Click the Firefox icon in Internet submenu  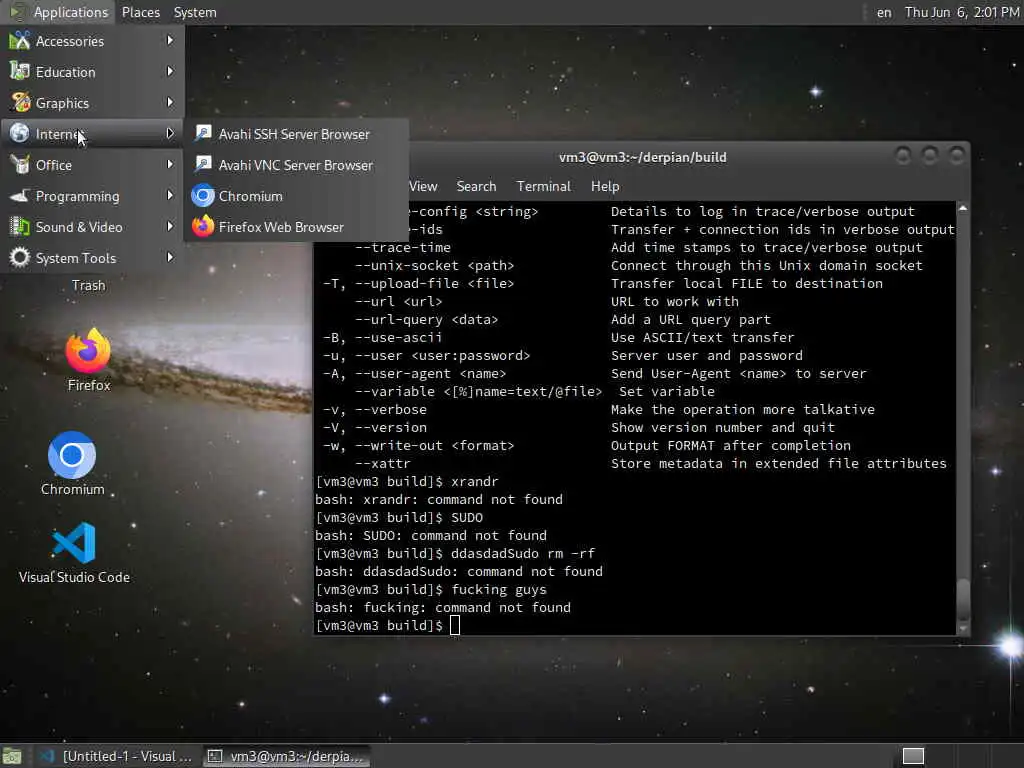point(203,227)
